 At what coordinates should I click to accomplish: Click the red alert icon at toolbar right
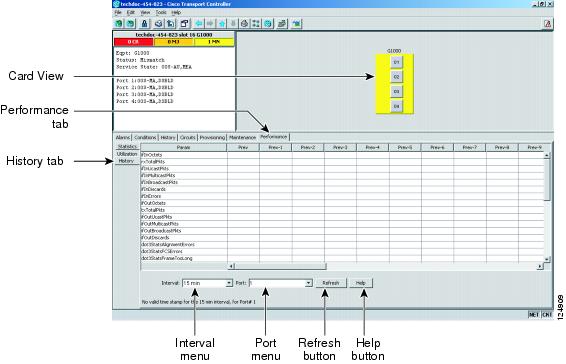(547, 24)
